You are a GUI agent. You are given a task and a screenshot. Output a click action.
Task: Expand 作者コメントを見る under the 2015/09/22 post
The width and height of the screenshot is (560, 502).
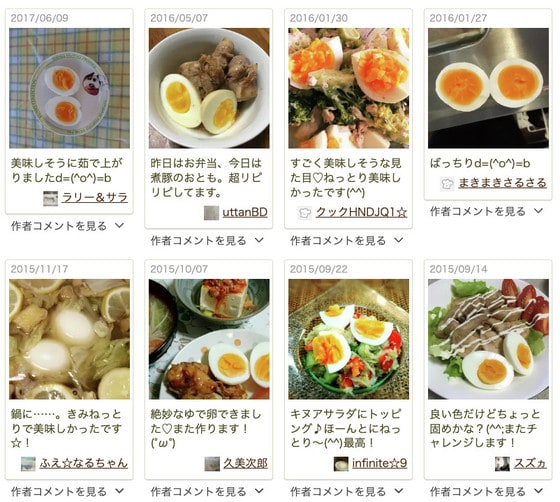[347, 491]
